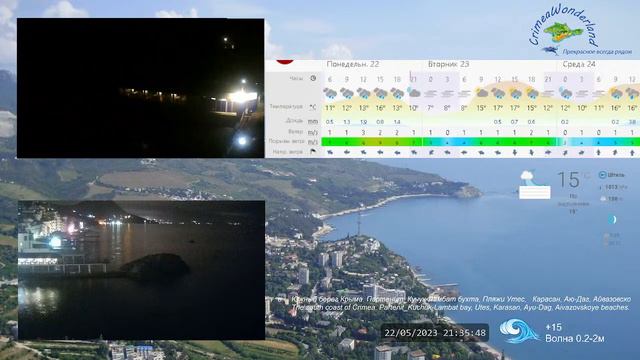Click the 1013 pressure reading
This screenshot has width=640, height=360.
pyautogui.click(x=611, y=187)
